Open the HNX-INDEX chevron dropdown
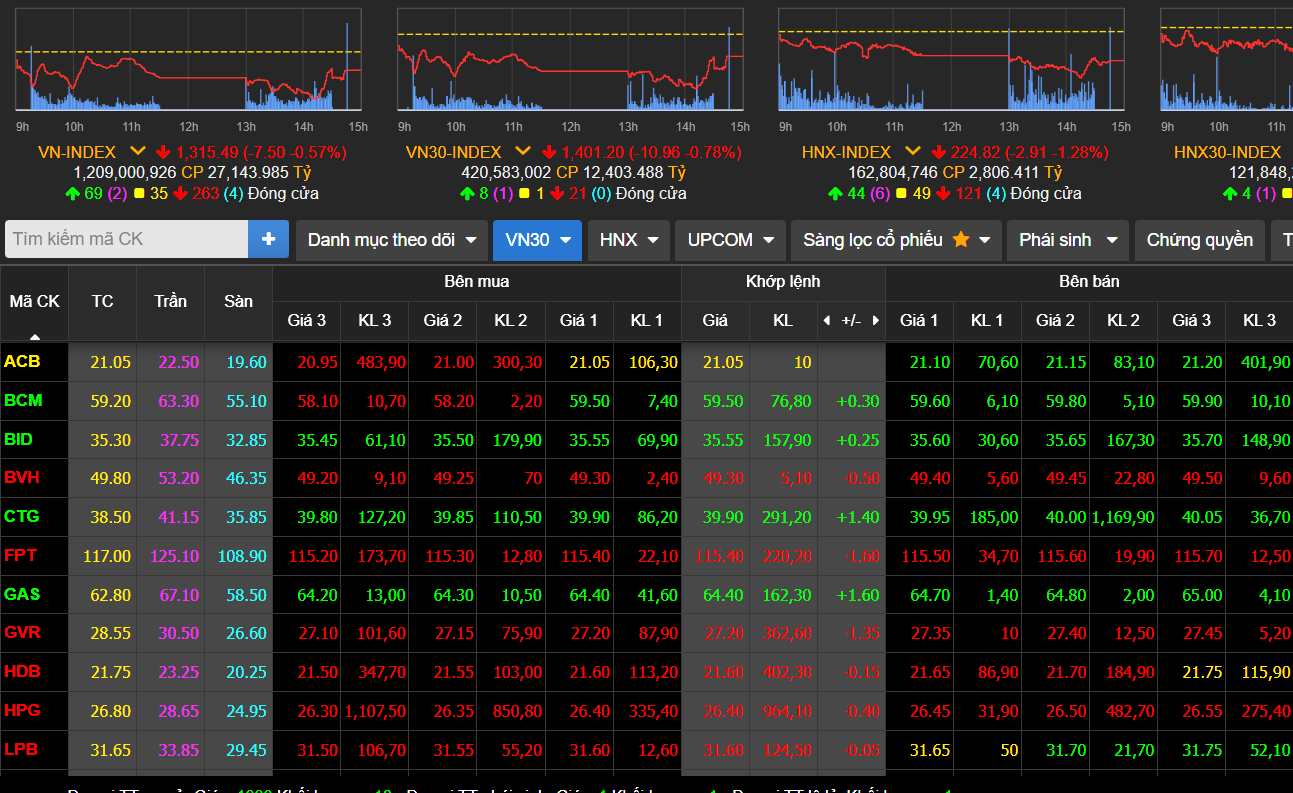Viewport: 1293px width, 793px height. [x=911, y=152]
